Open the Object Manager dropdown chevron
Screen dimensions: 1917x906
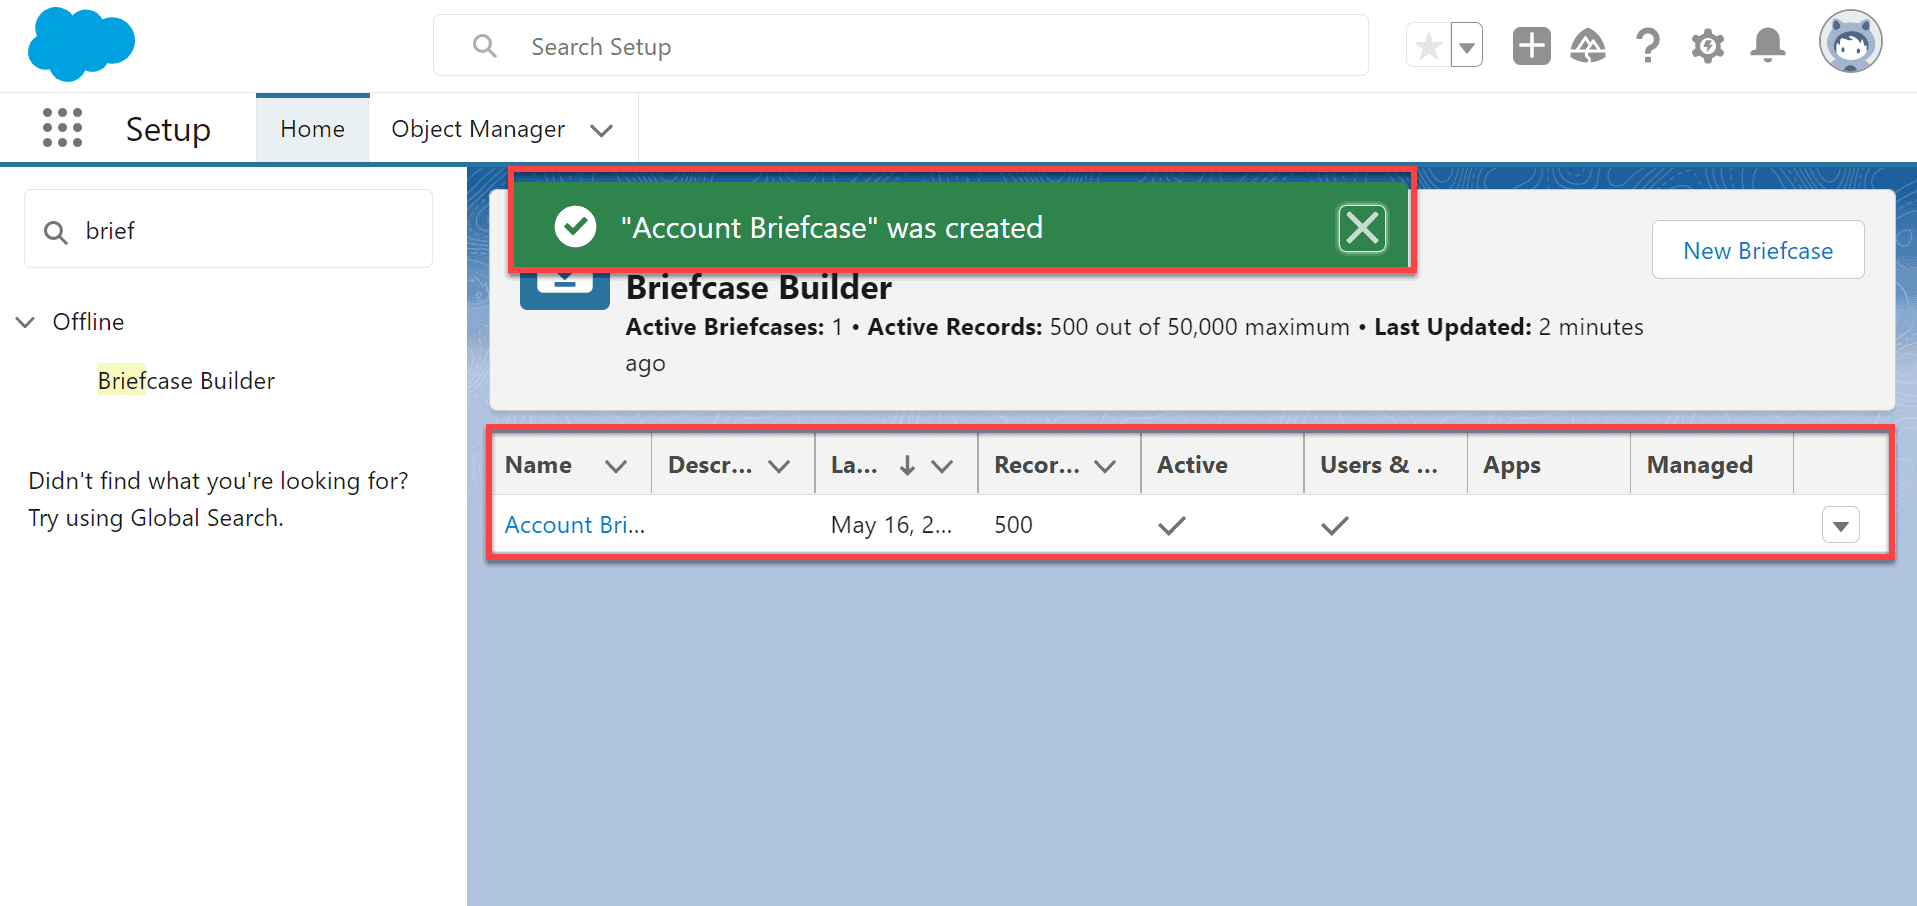[602, 130]
